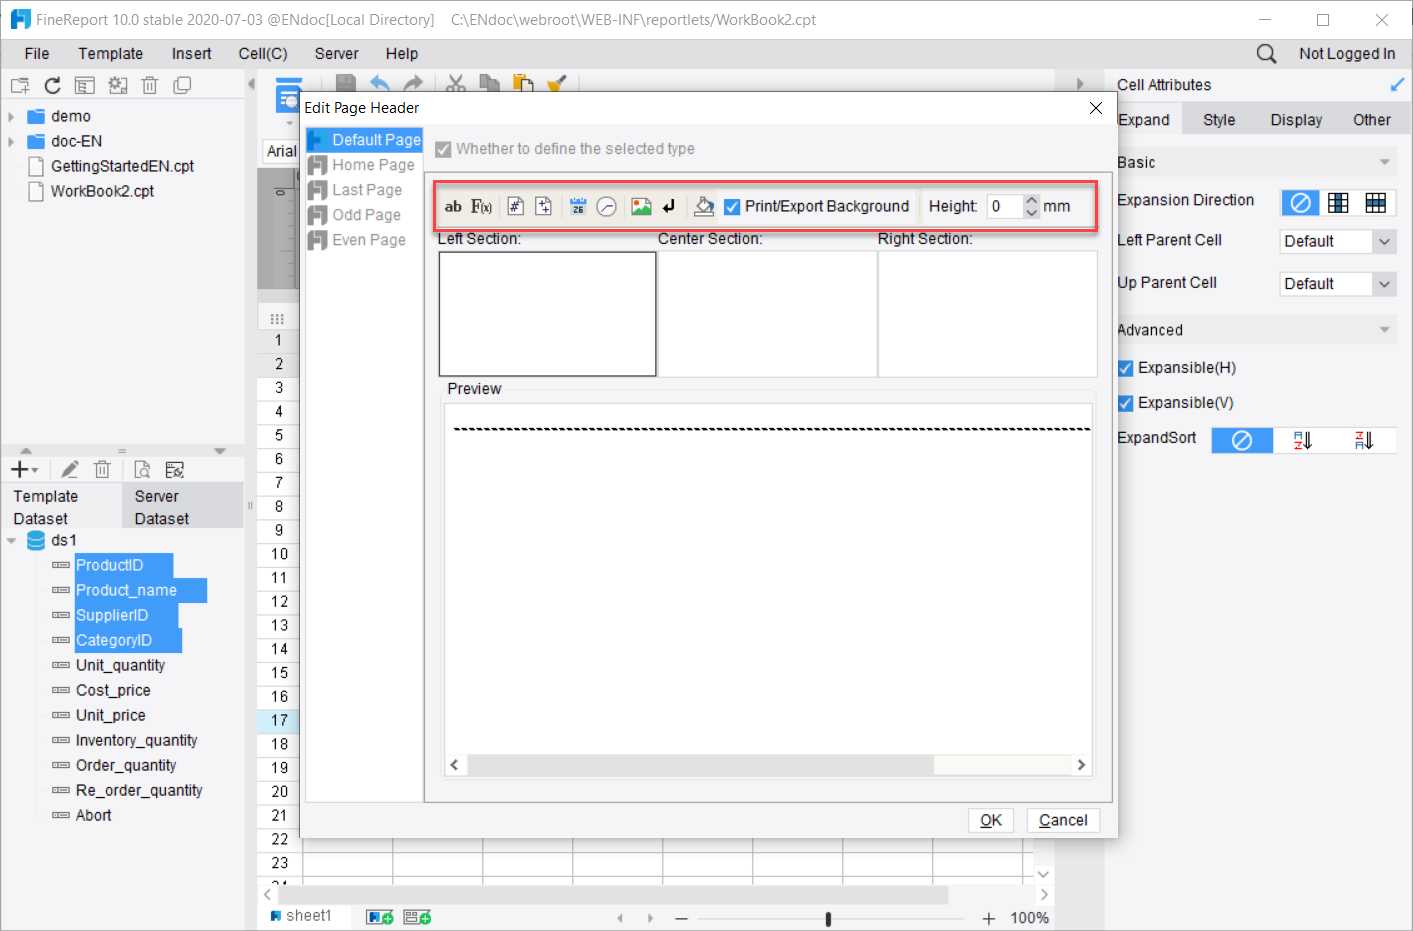Viewport: 1413px width, 931px height.
Task: Insert text using the ab icon
Action: 454,206
